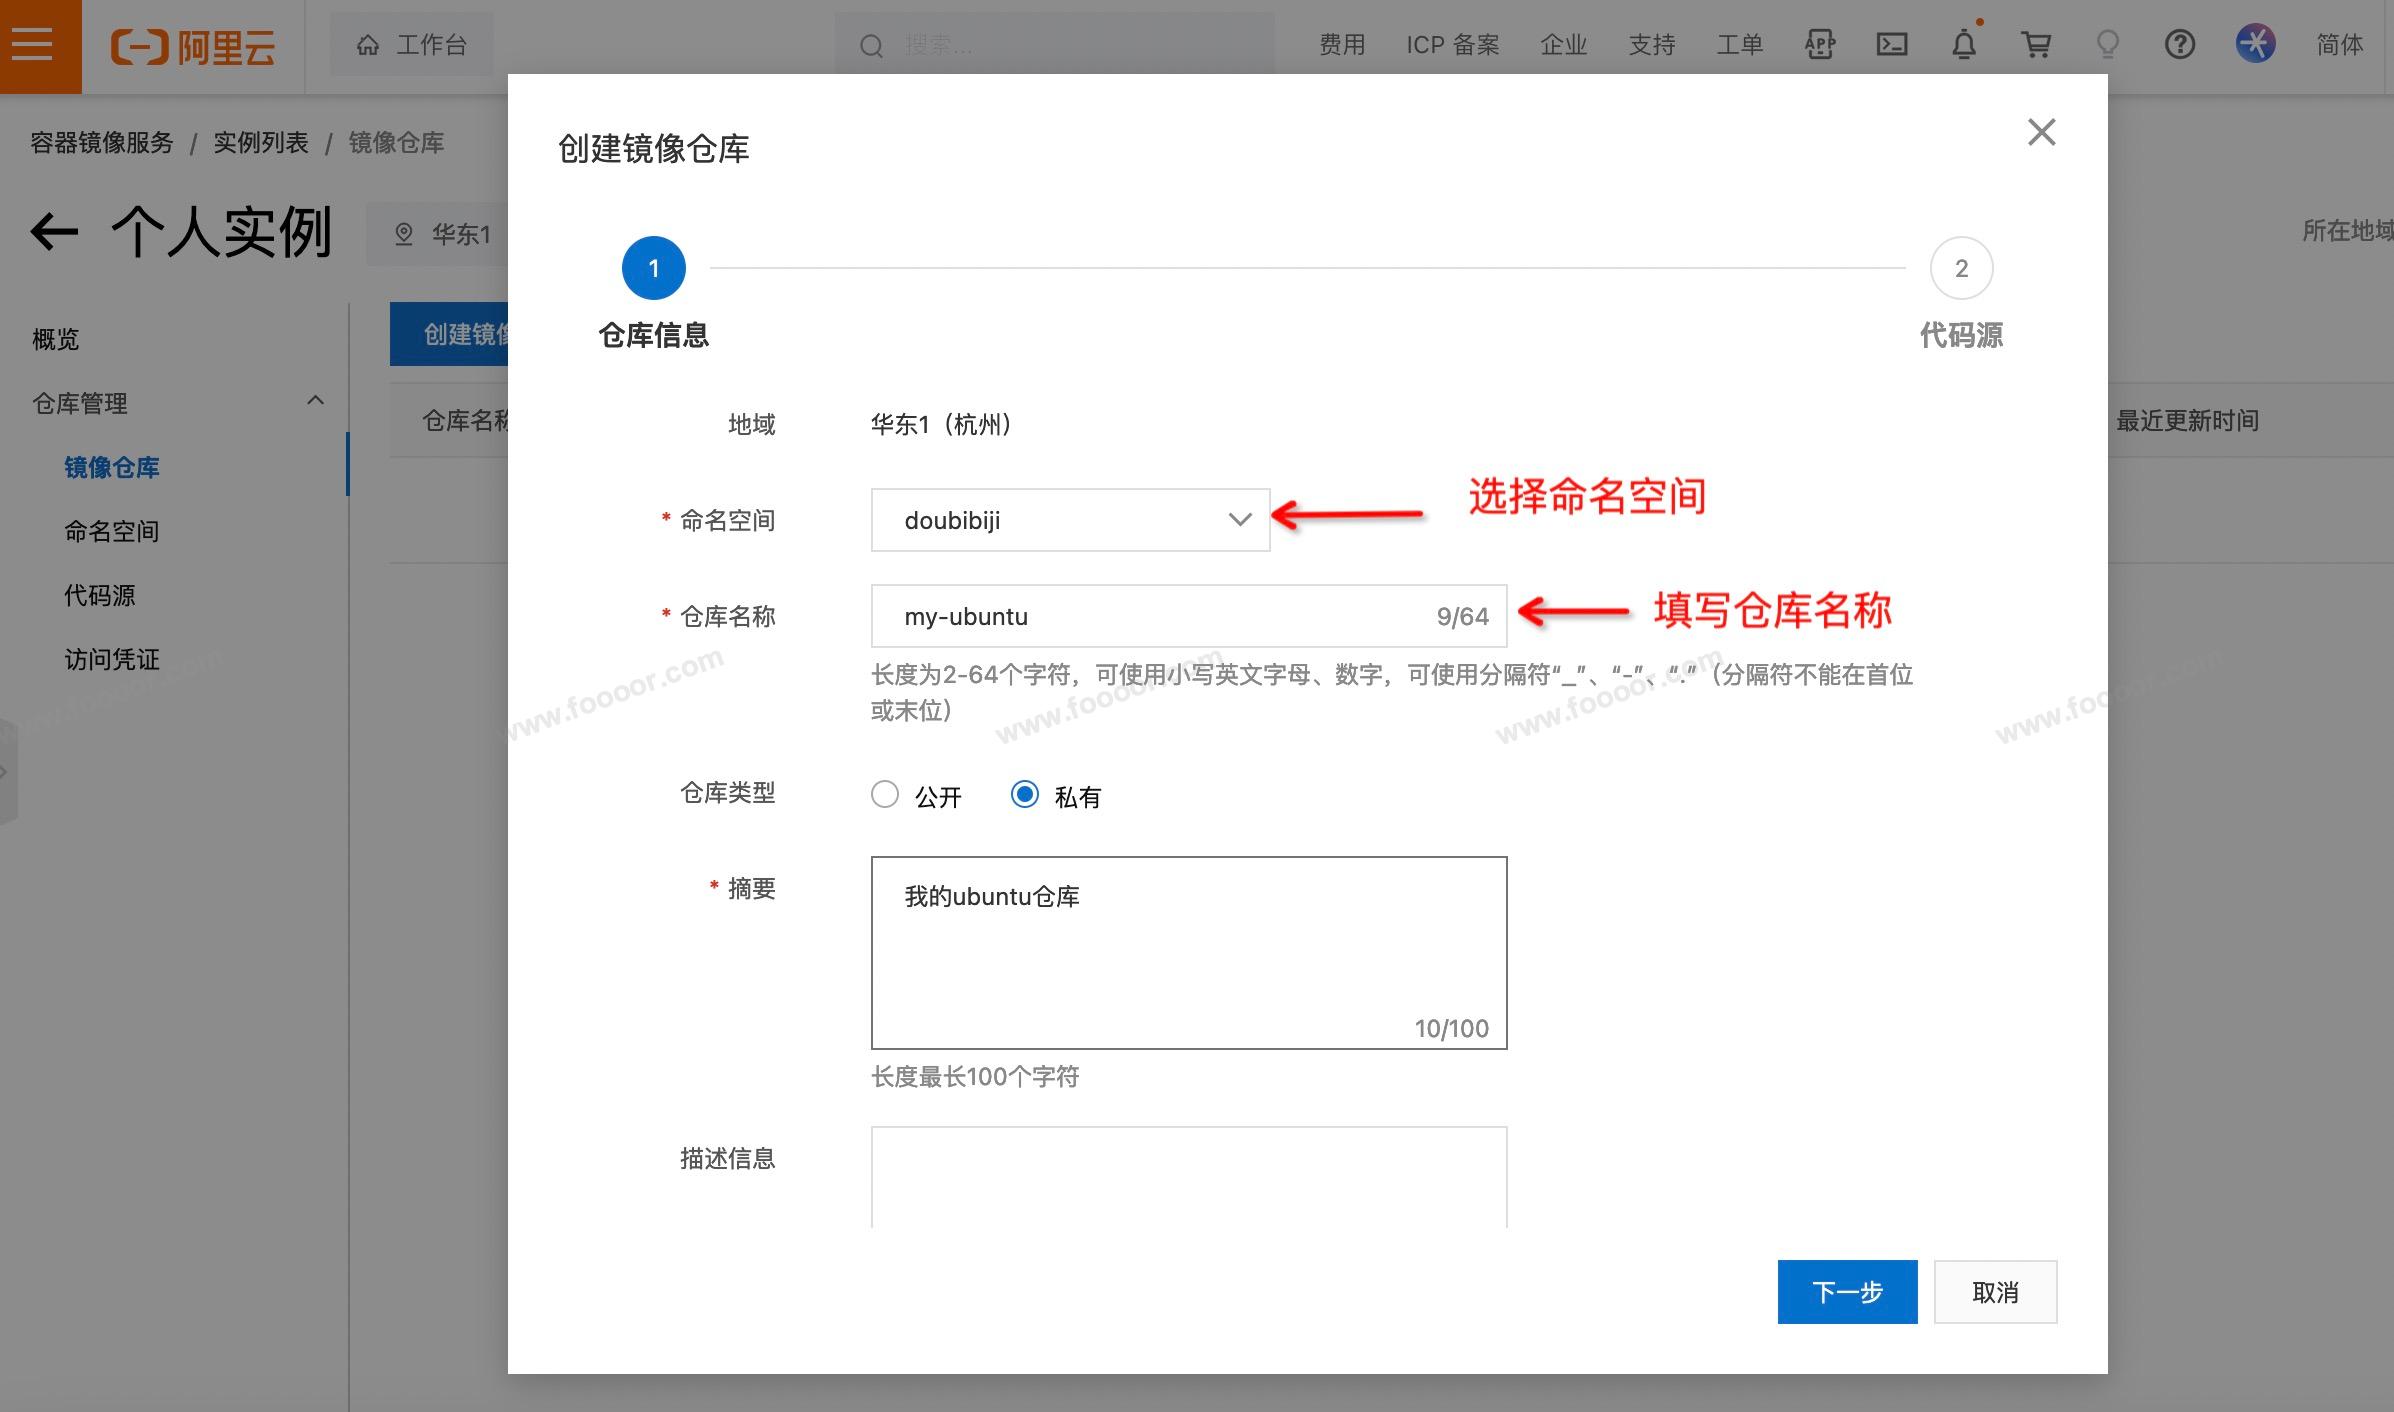Click the 取消 button
The height and width of the screenshot is (1412, 2394).
(x=1995, y=1292)
